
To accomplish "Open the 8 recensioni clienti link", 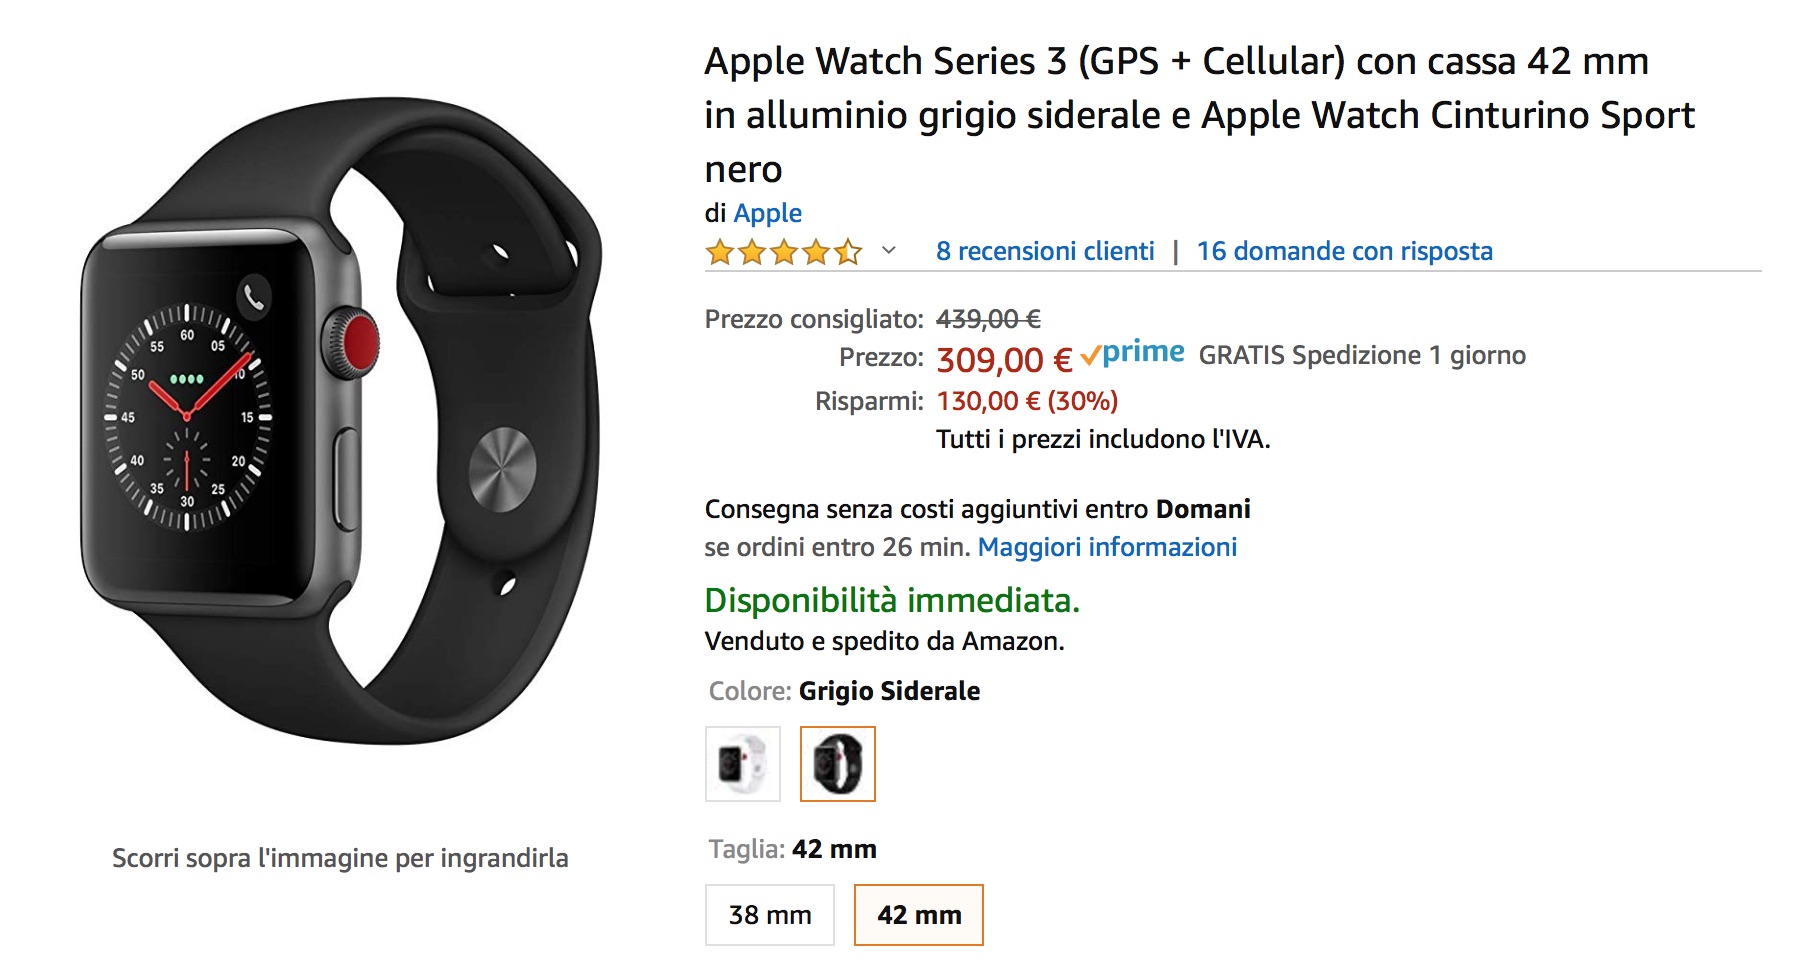I will click(1045, 251).
